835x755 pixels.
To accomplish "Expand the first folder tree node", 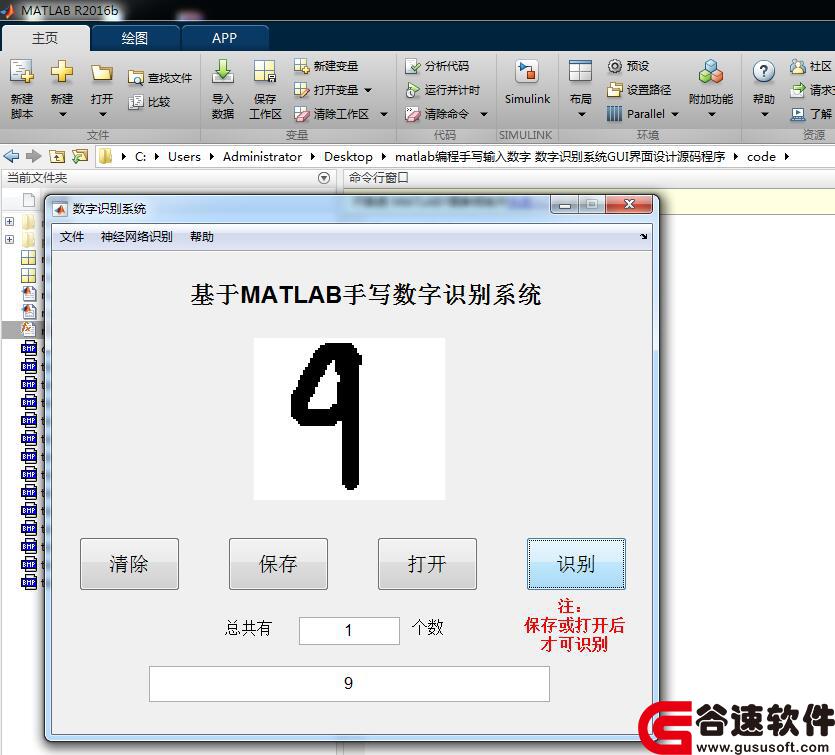I will [10, 221].
